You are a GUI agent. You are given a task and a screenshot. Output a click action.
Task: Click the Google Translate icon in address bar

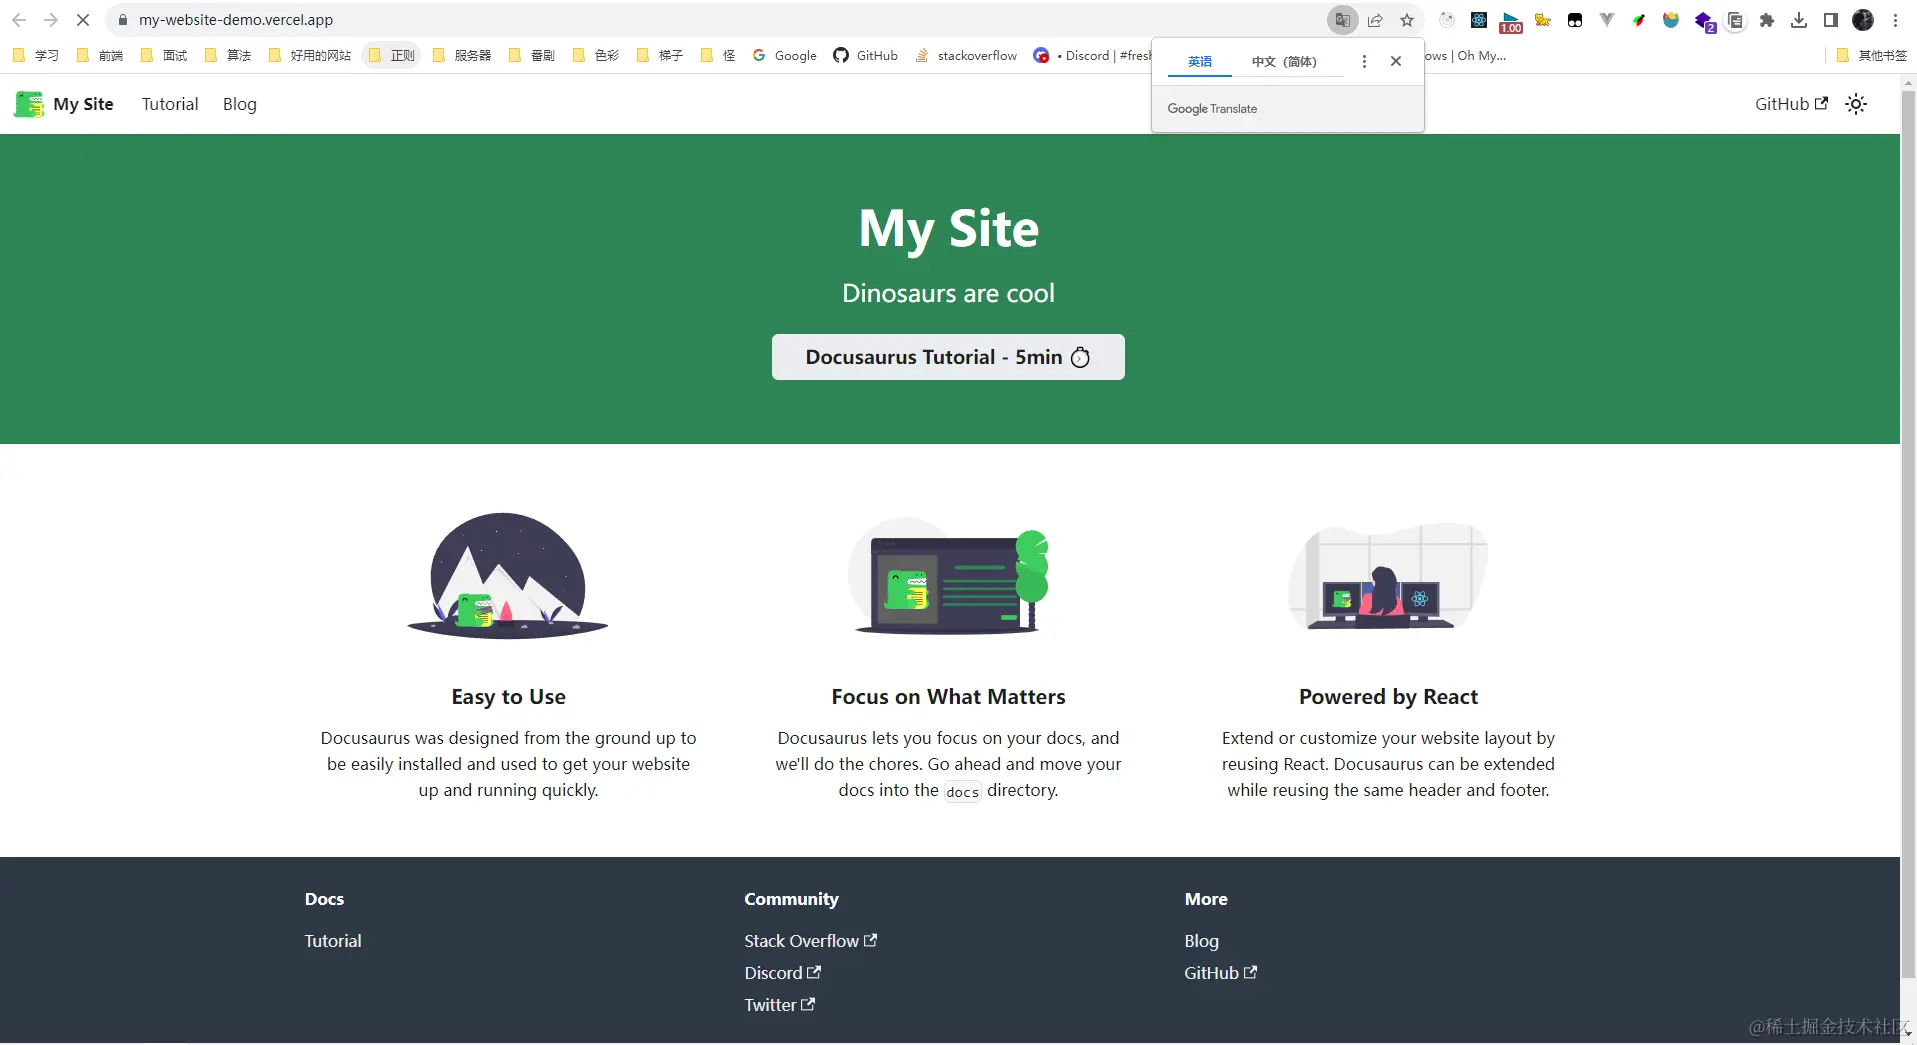coord(1343,20)
